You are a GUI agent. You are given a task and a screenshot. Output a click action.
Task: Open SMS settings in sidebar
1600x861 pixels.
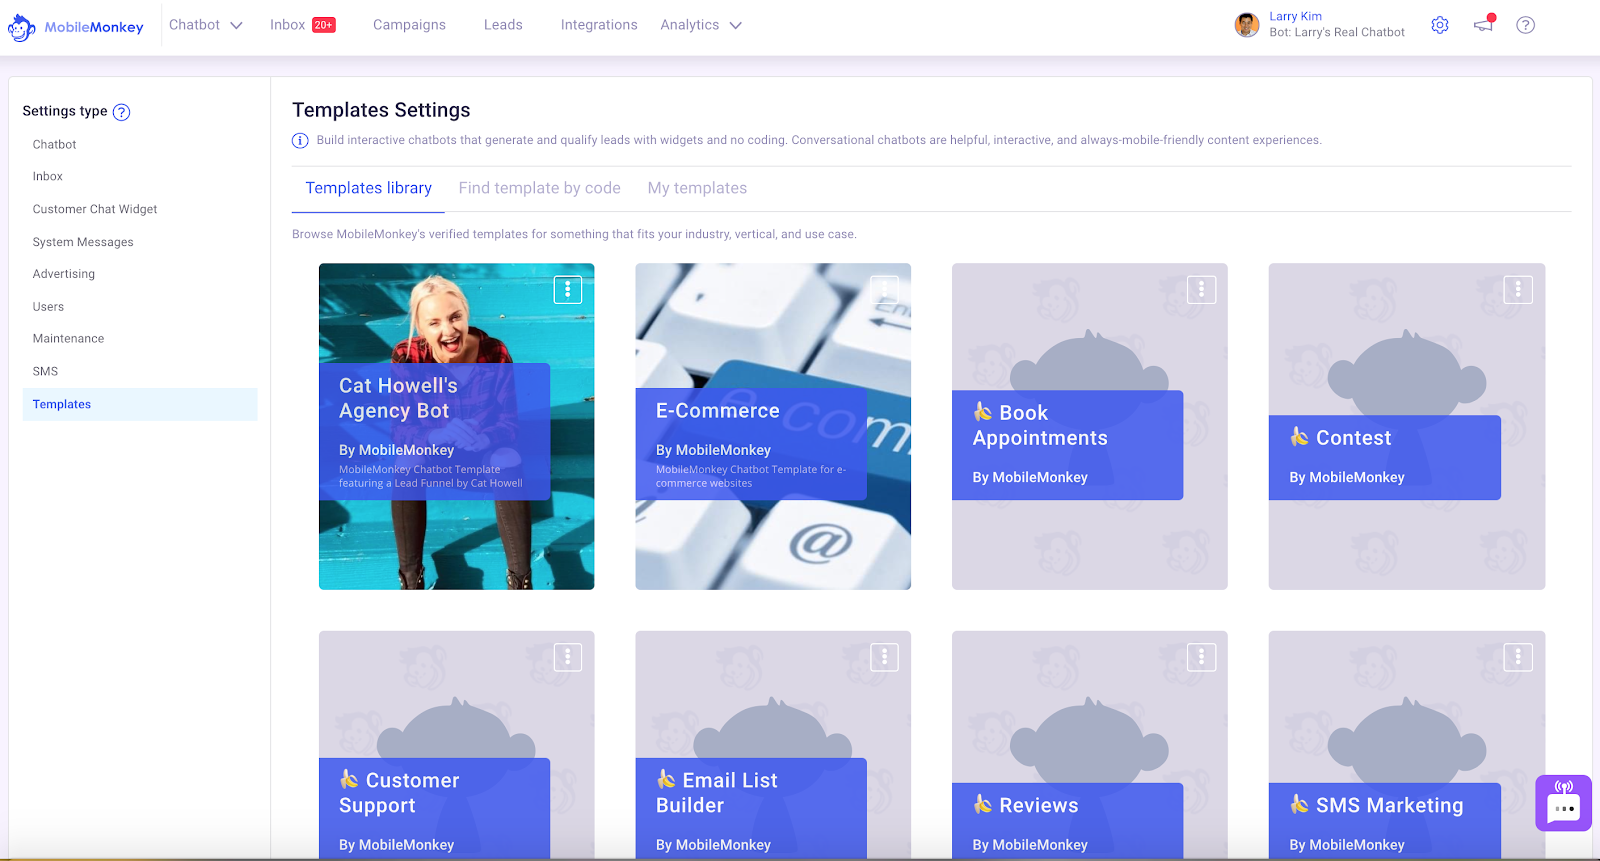pos(45,372)
